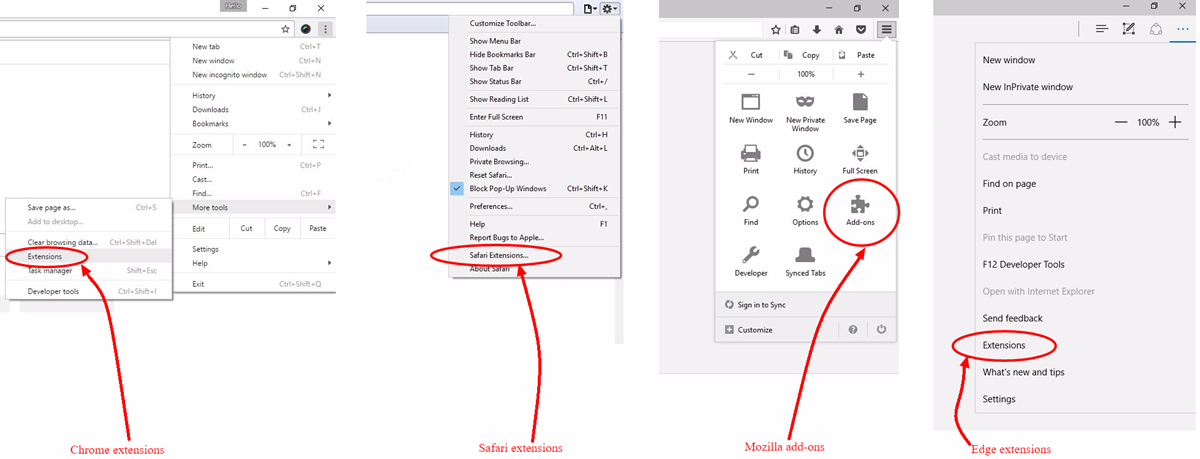Click the round extension icon in Chrome toolbar

306,29
